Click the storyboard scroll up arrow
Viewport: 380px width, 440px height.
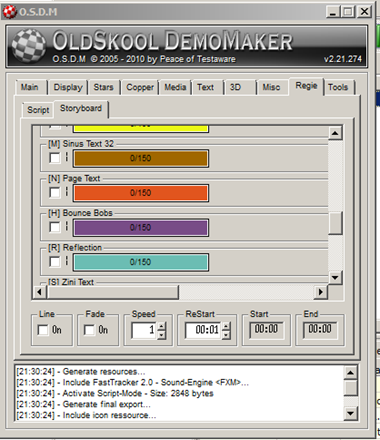(x=335, y=133)
